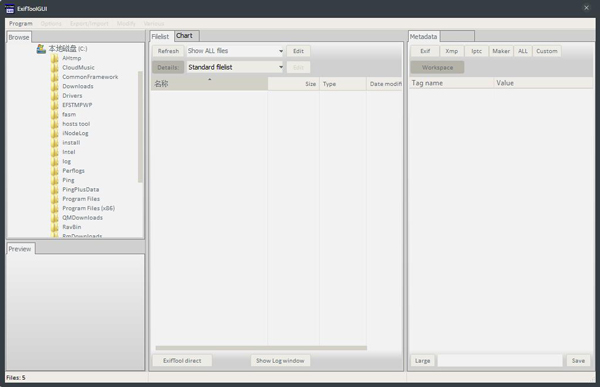The image size is (600, 387).
Task: Toggle the Workspace view button
Action: click(x=437, y=67)
